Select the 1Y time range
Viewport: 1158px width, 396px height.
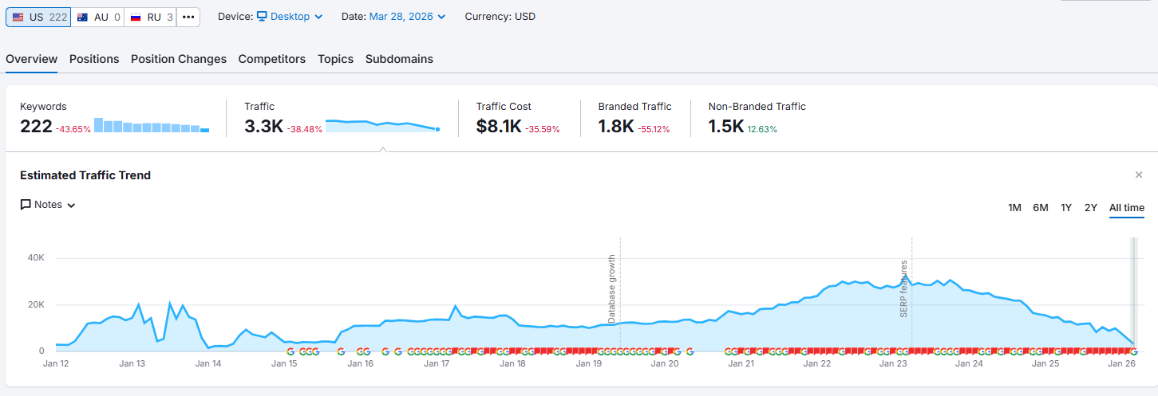tap(1066, 208)
